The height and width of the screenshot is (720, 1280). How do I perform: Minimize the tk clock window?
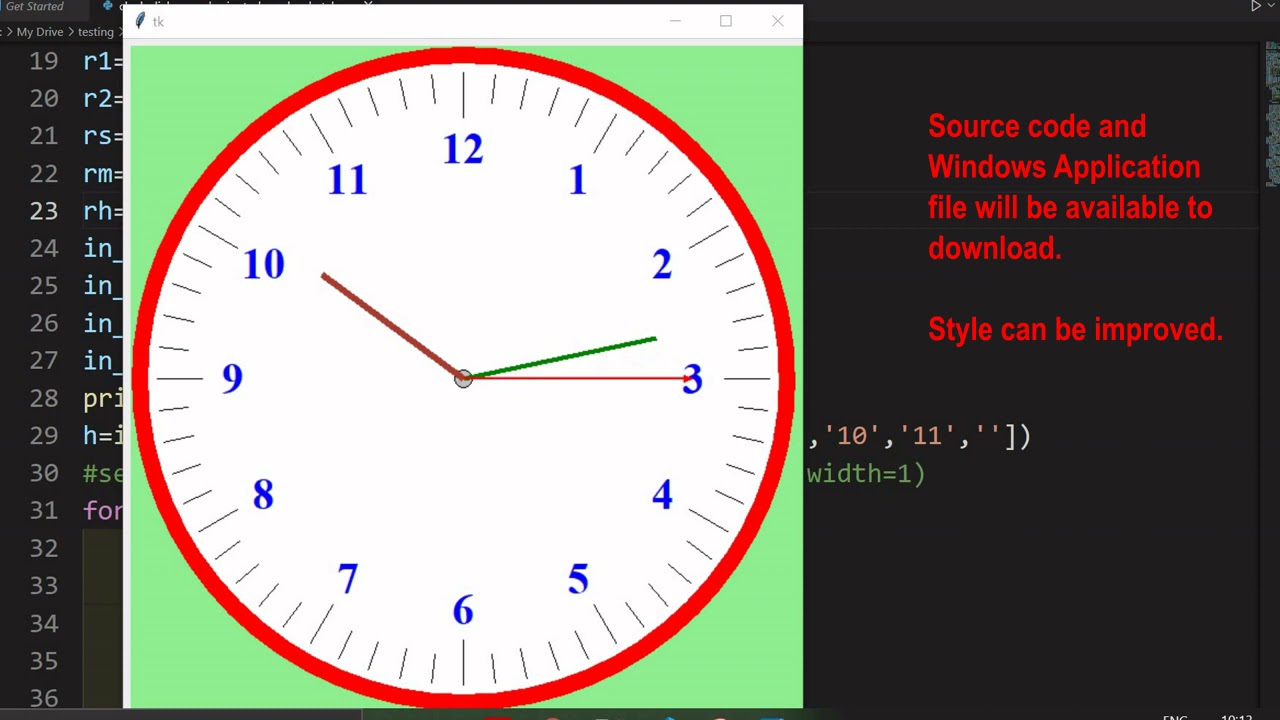pos(675,21)
